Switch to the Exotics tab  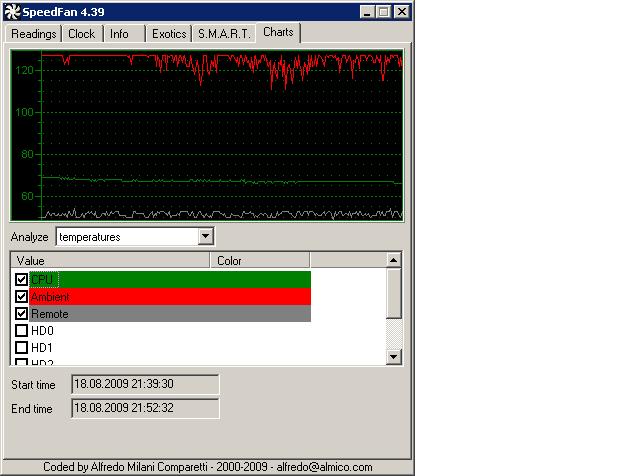[x=169, y=34]
